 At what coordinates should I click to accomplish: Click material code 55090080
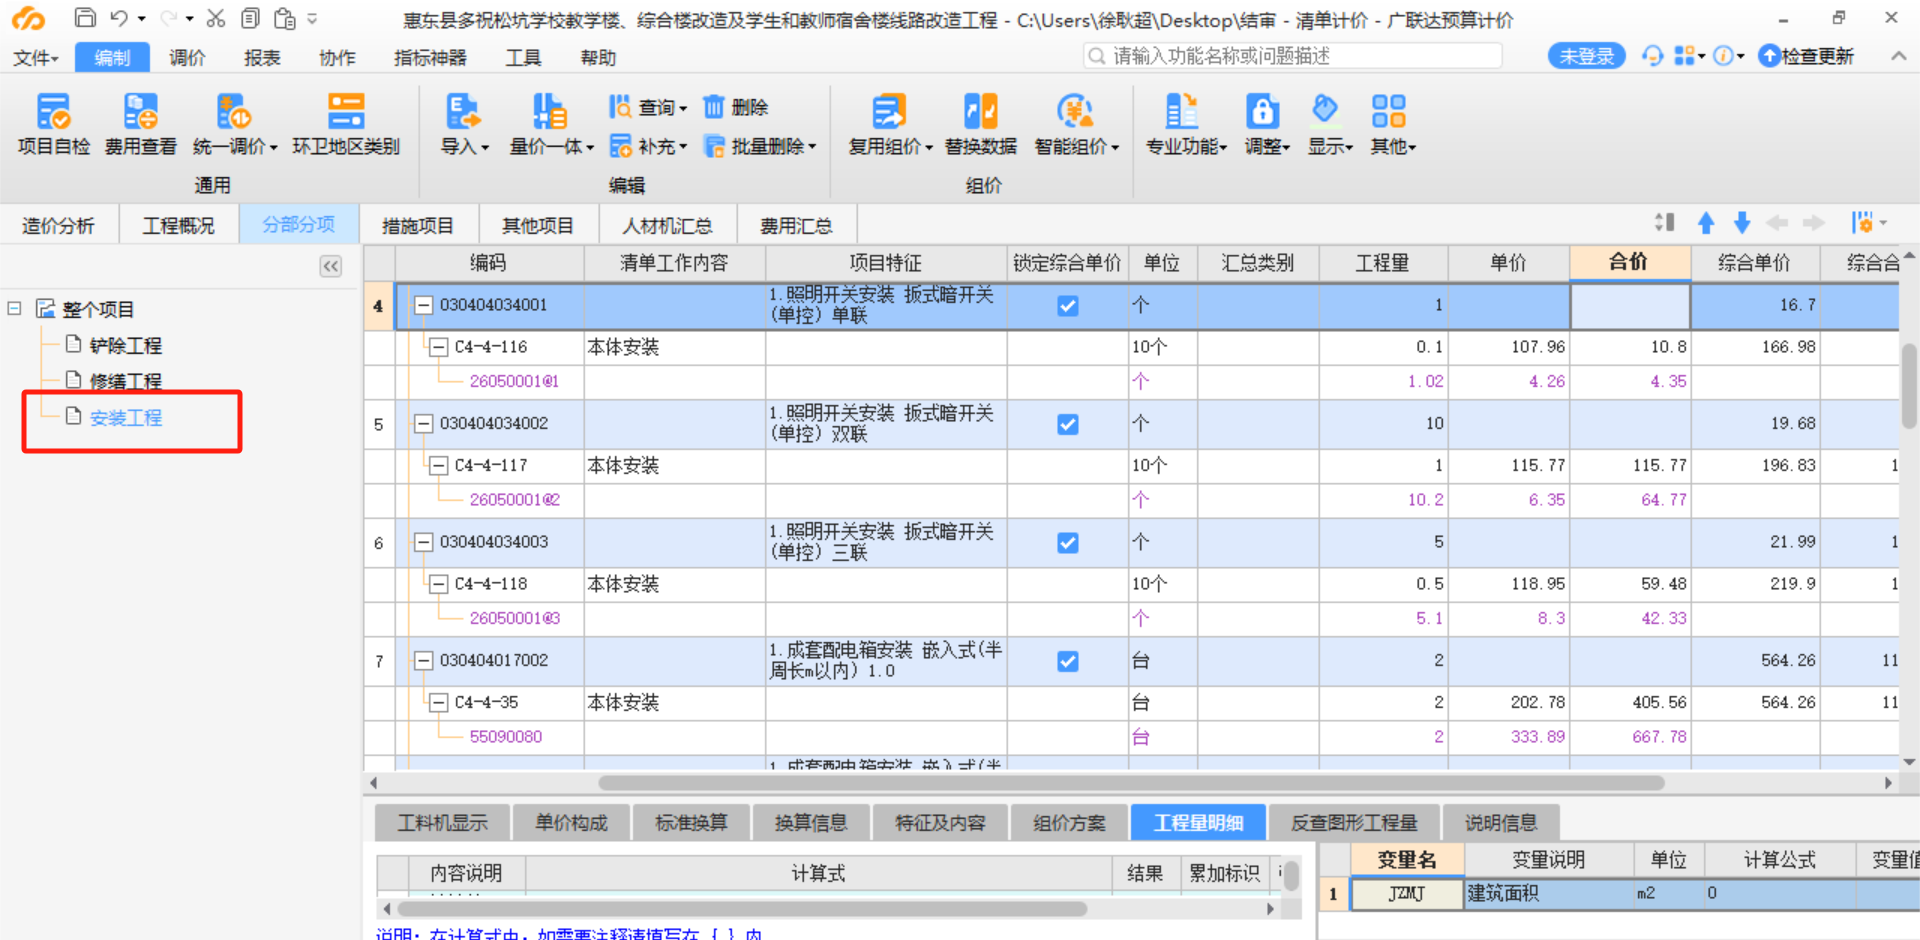point(506,737)
